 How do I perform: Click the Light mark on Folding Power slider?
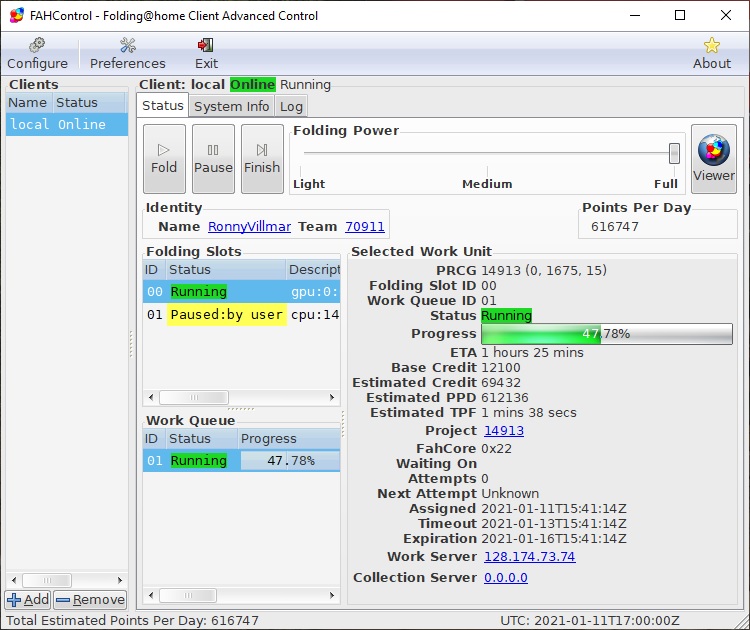(309, 184)
